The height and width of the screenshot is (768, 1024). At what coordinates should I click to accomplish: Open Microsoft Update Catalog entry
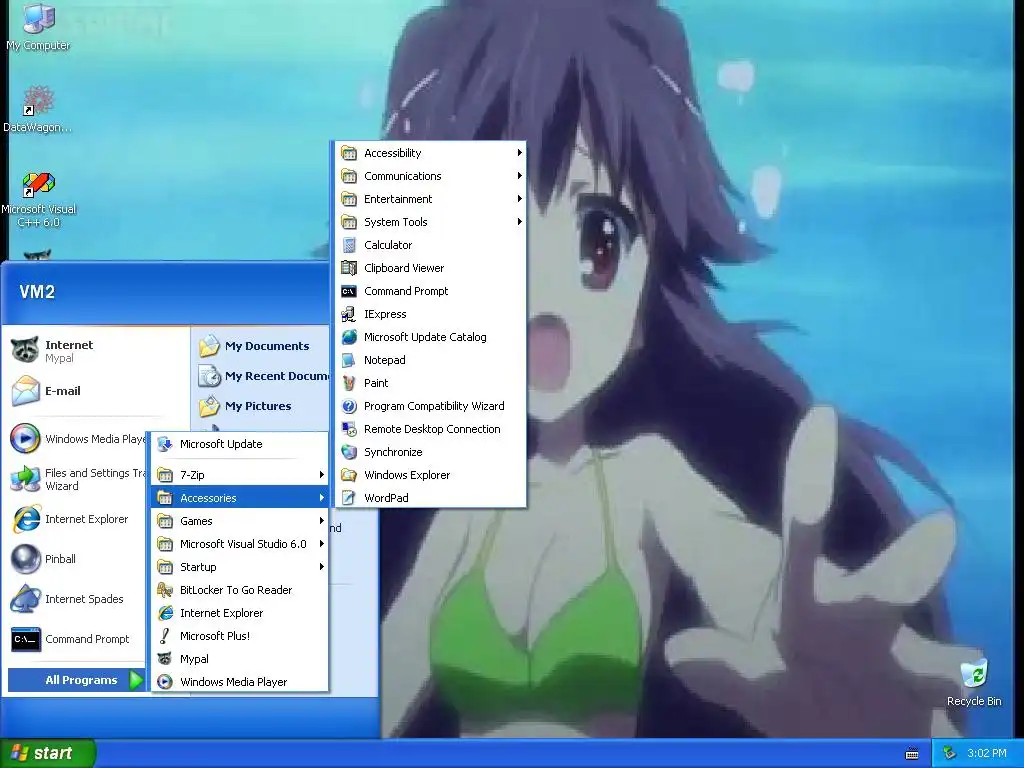tap(430, 337)
